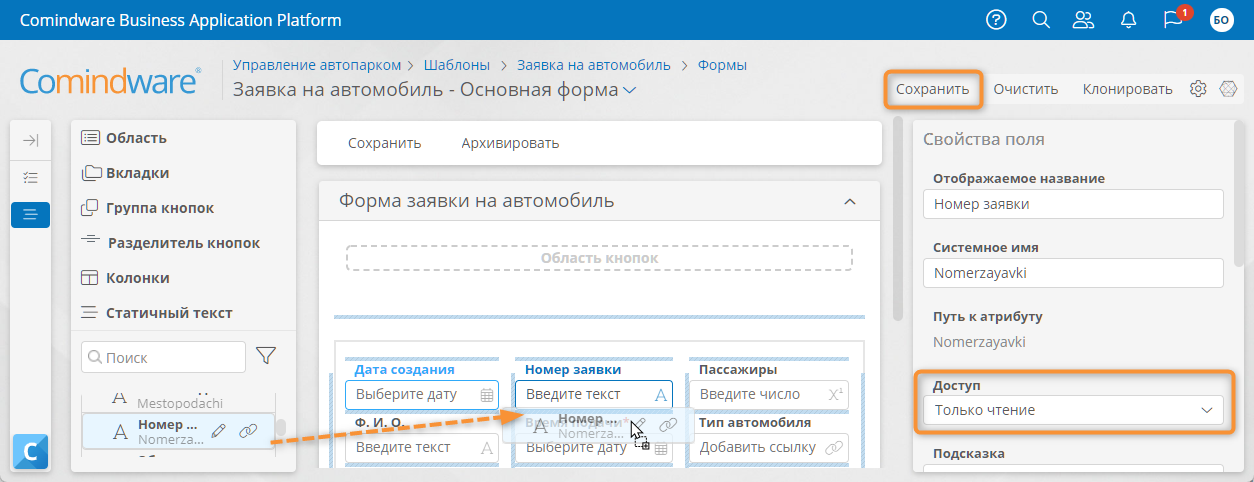
Task: Open the Доступ dropdown set to Только чтение
Action: pos(1073,410)
